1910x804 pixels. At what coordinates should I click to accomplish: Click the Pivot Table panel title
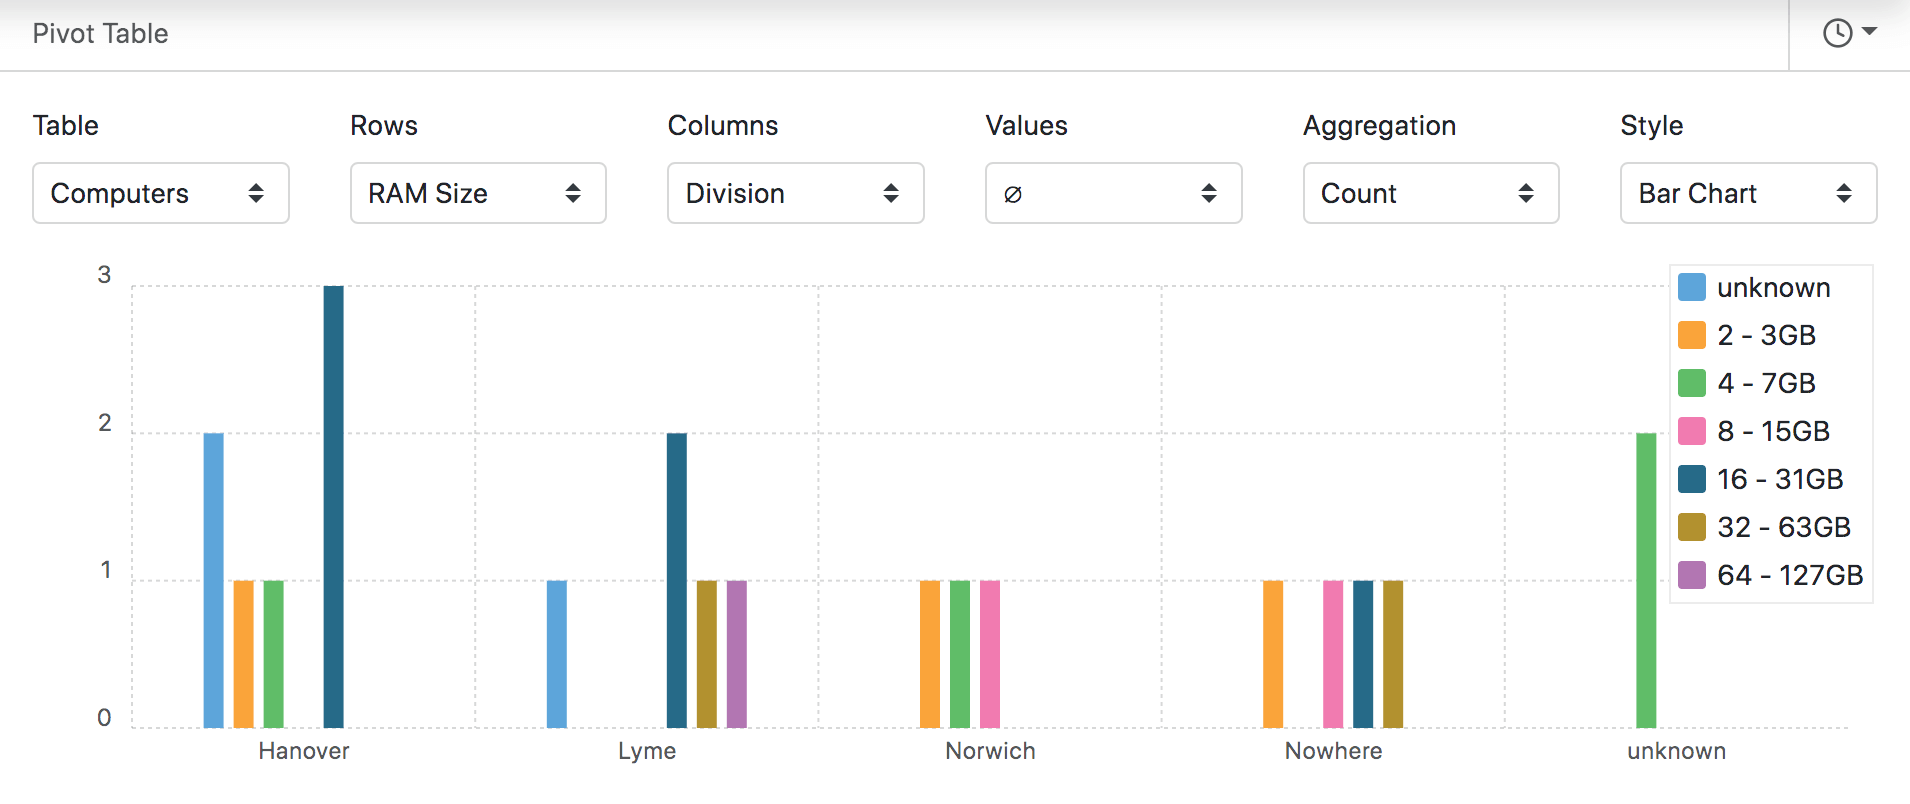pyautogui.click(x=100, y=34)
